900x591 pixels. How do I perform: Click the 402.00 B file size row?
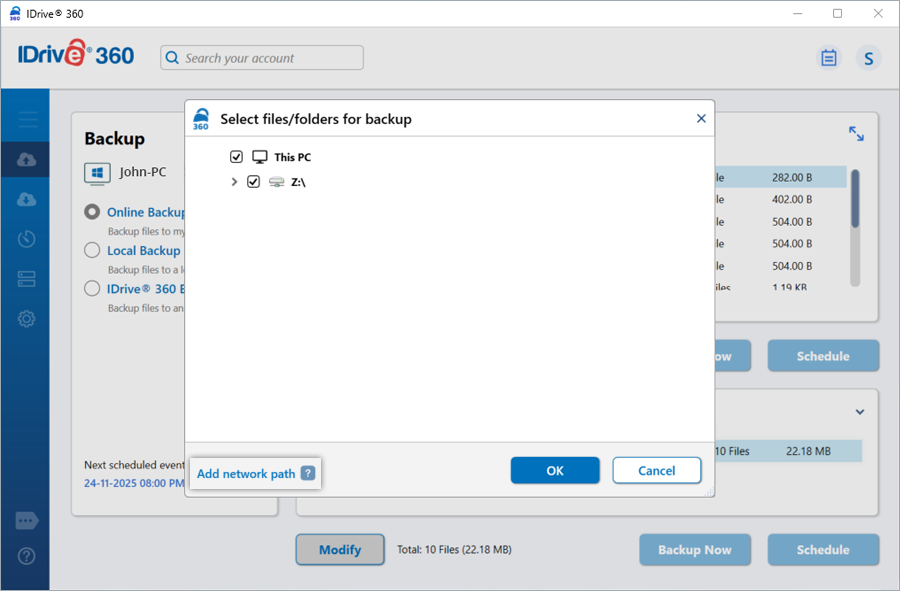click(x=781, y=200)
